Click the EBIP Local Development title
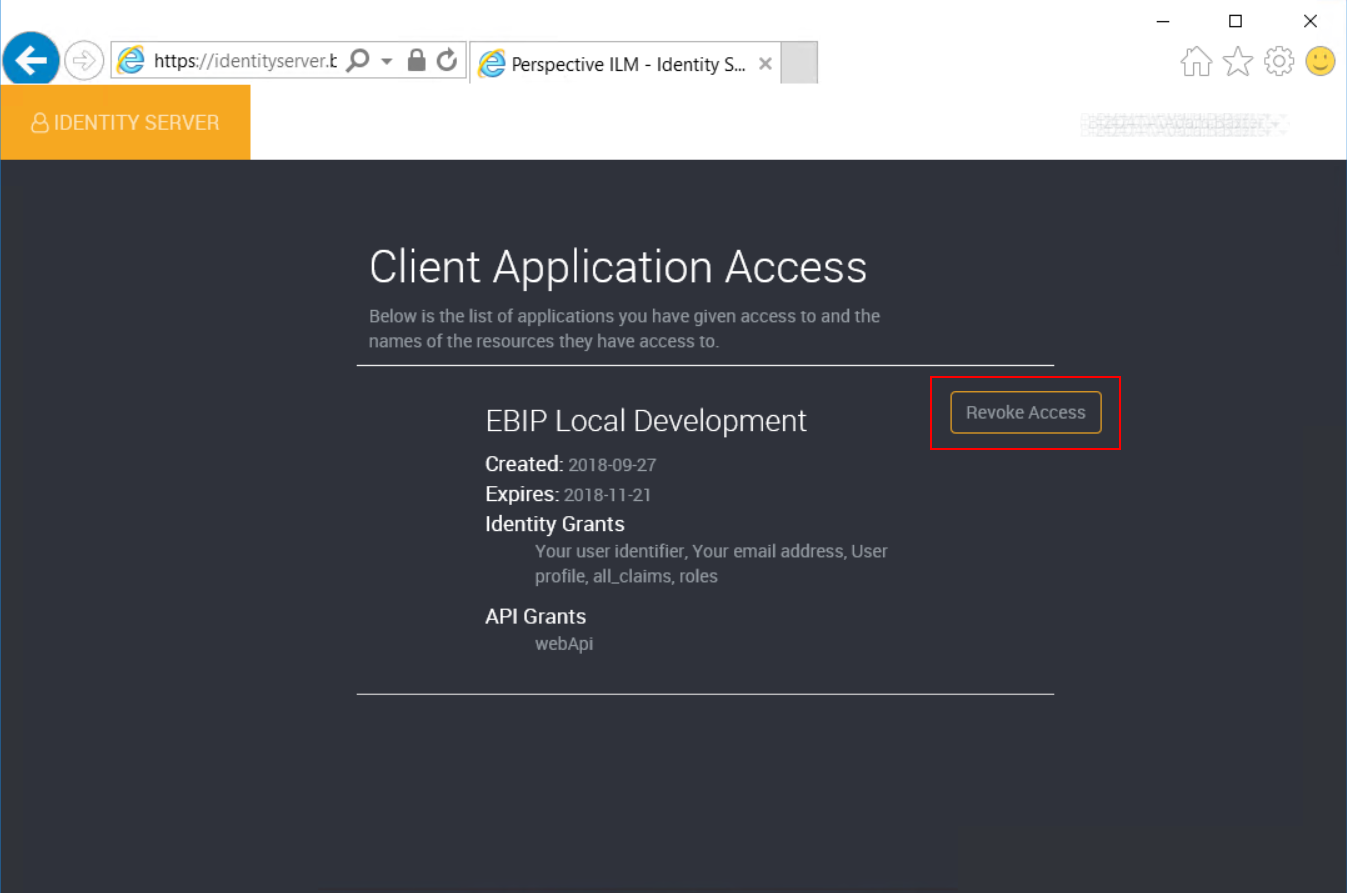Viewport: 1347px width, 893px height. [646, 420]
